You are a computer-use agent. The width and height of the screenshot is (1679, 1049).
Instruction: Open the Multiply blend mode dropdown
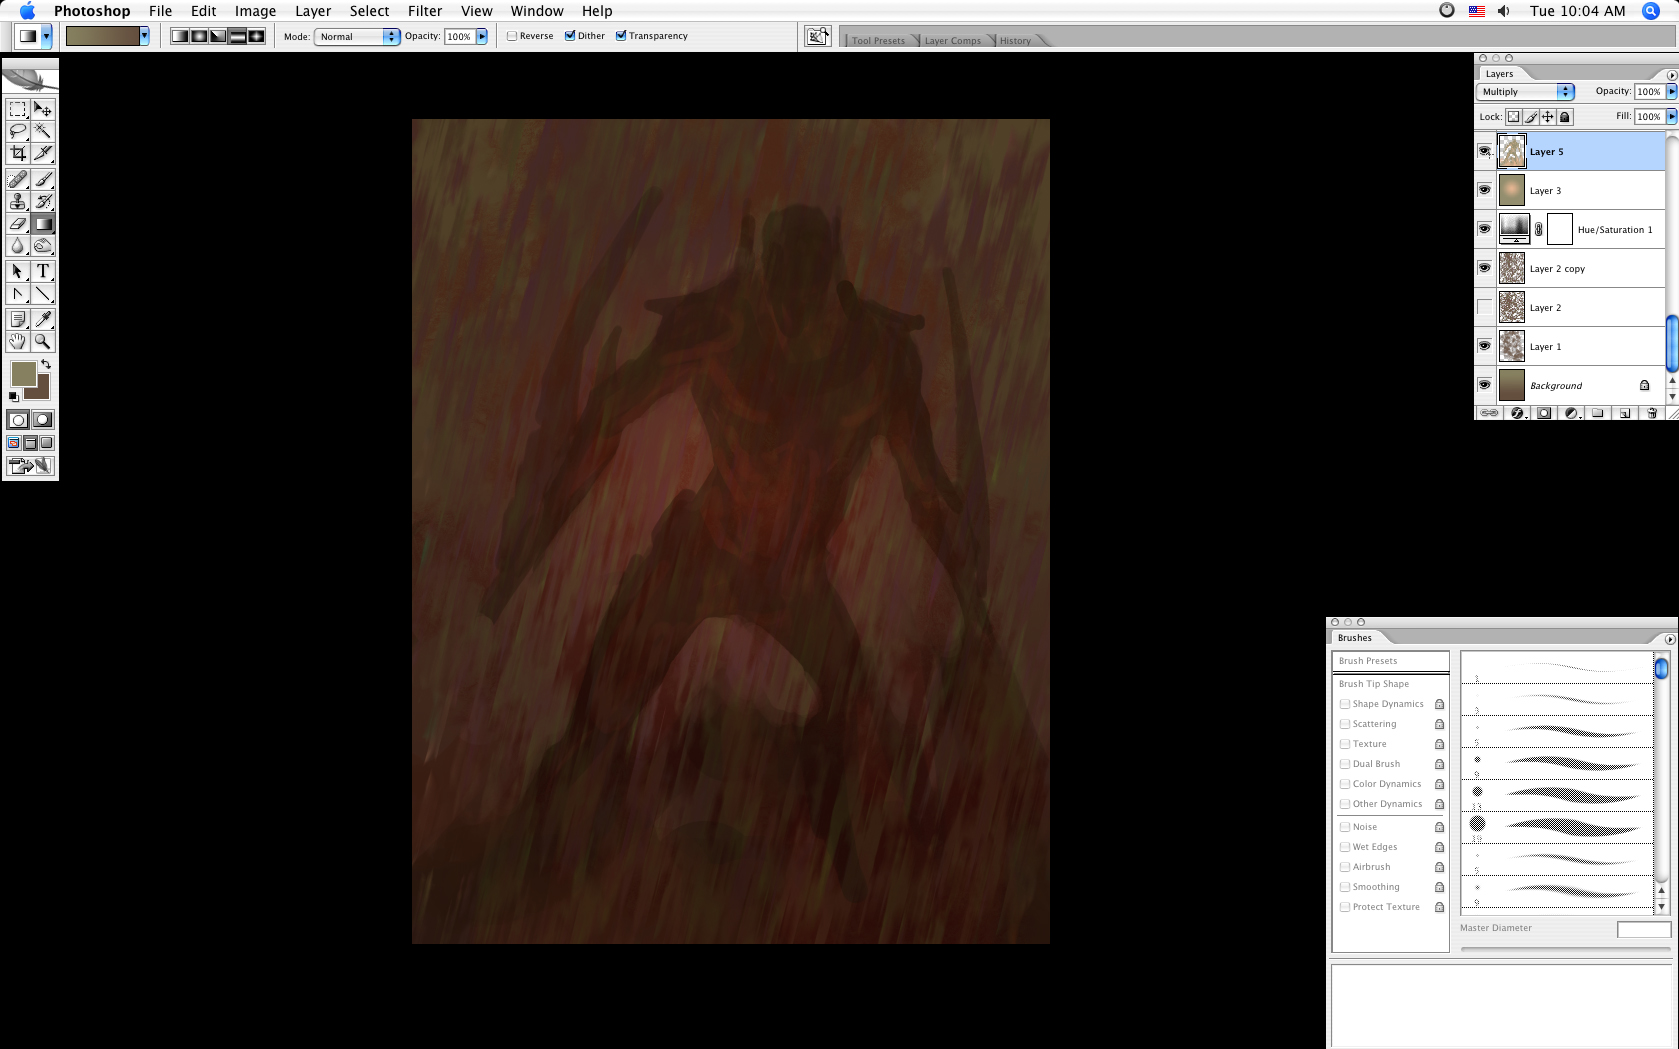1525,92
